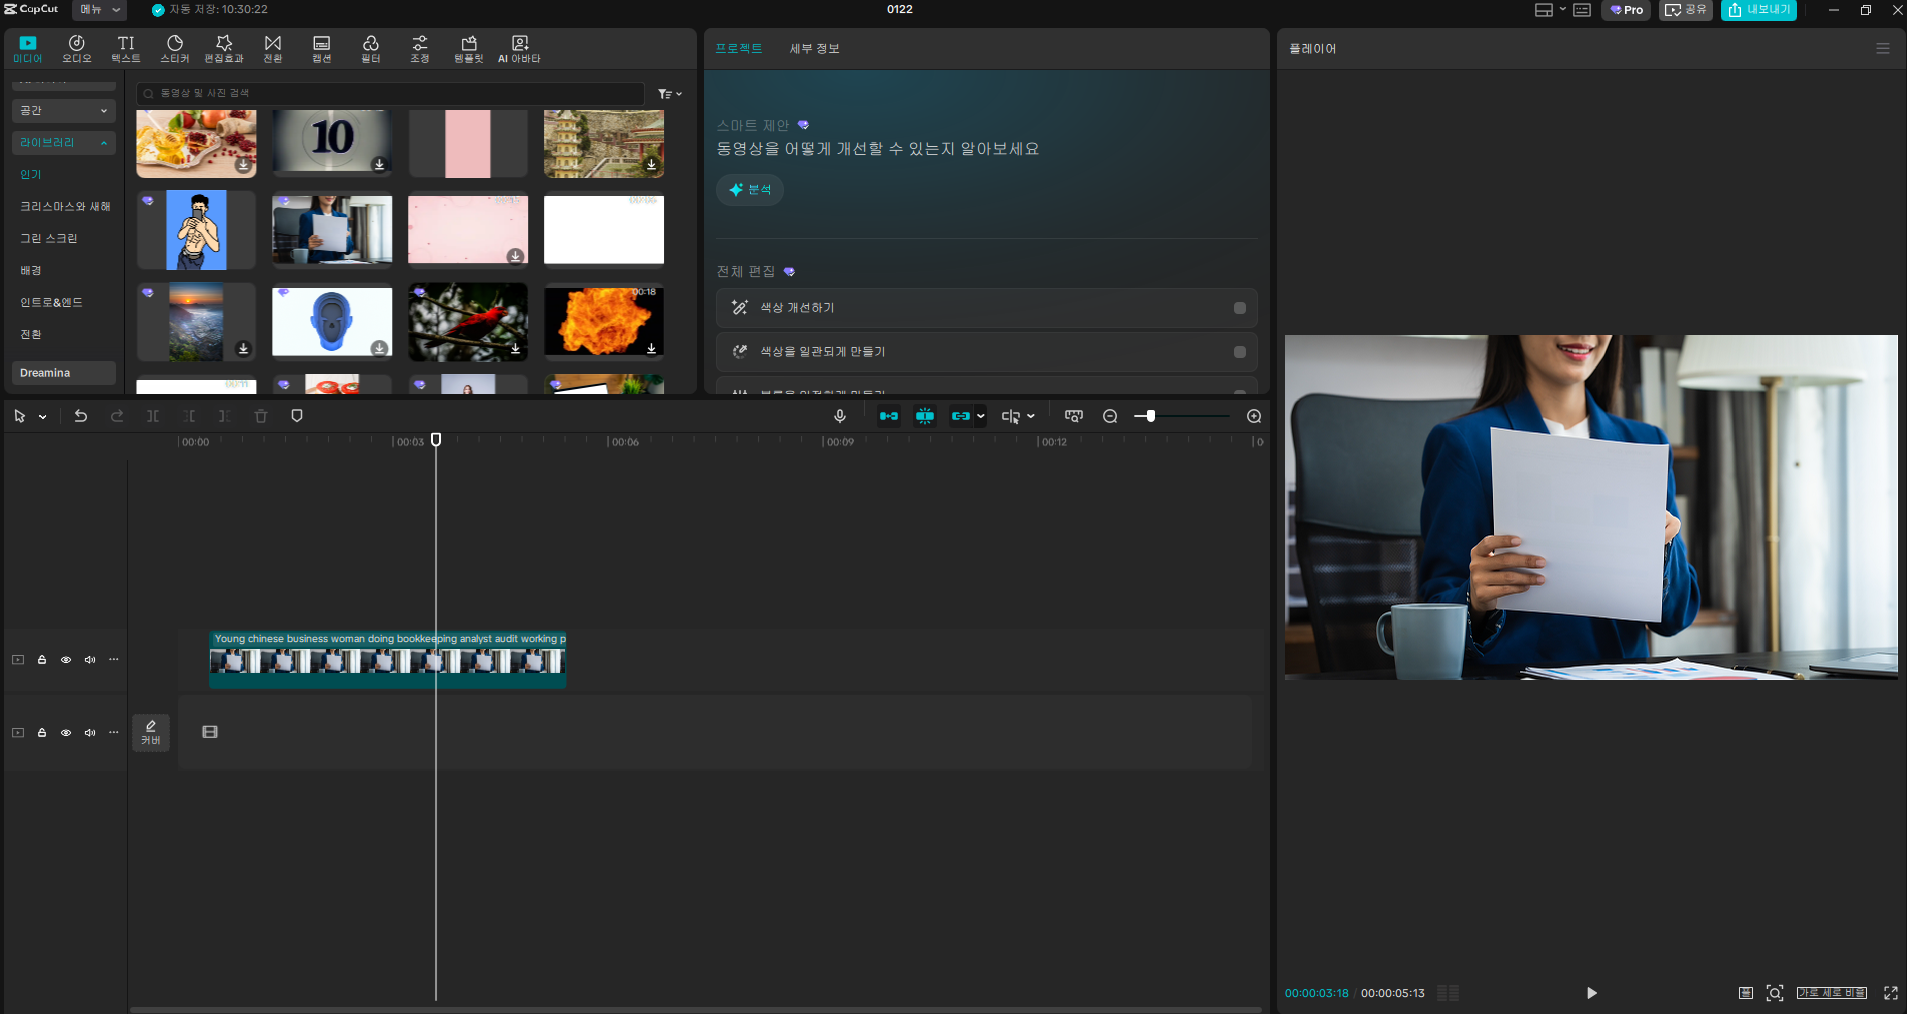Click the timeline horizontal scrollbar
Screen dimensions: 1907x1014
(696, 1009)
